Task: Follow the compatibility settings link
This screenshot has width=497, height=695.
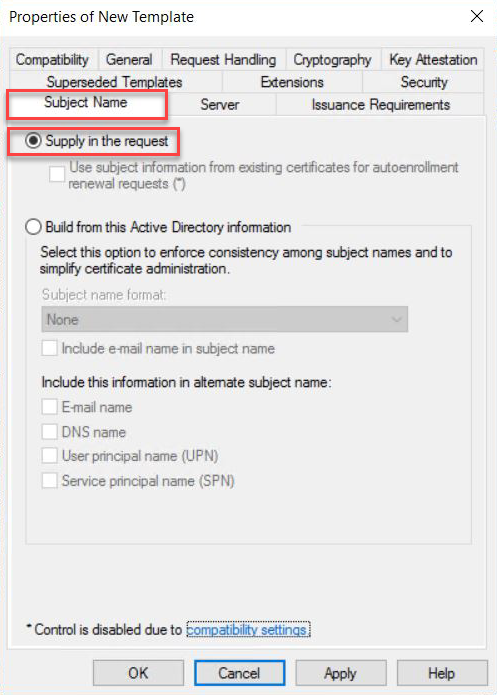Action: 248,629
